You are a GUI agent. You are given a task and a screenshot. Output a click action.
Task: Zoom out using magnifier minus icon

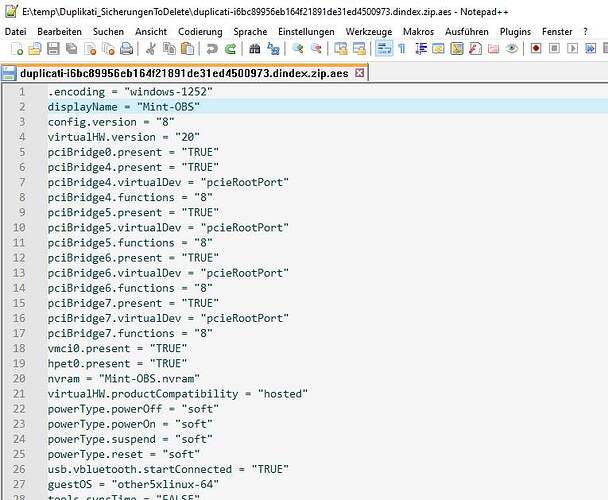point(316,49)
